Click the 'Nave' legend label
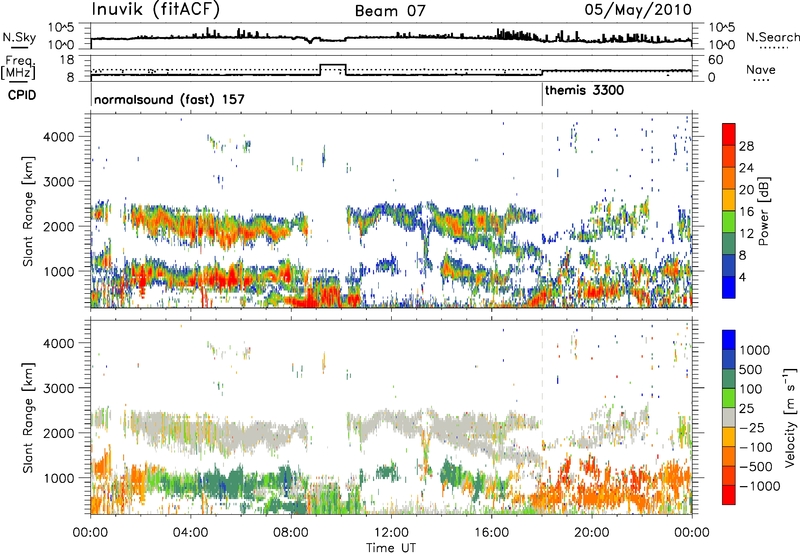 [x=761, y=69]
